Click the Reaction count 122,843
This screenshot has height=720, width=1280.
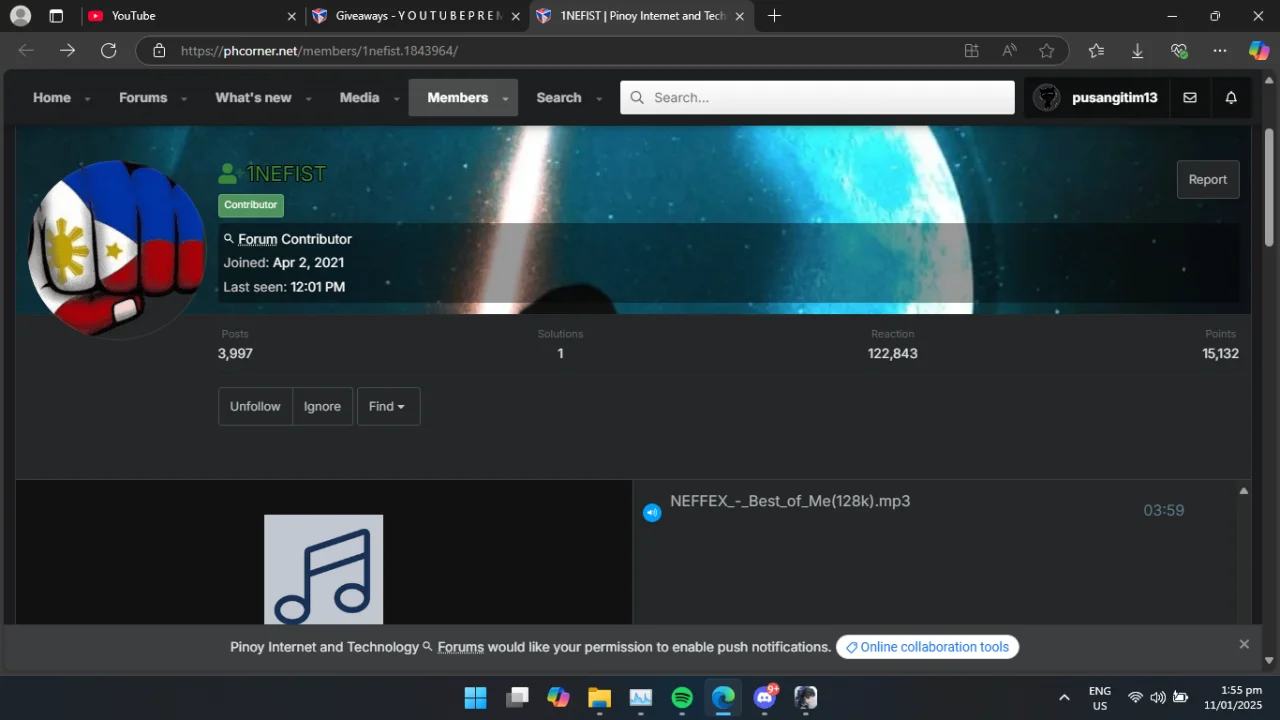tap(893, 353)
